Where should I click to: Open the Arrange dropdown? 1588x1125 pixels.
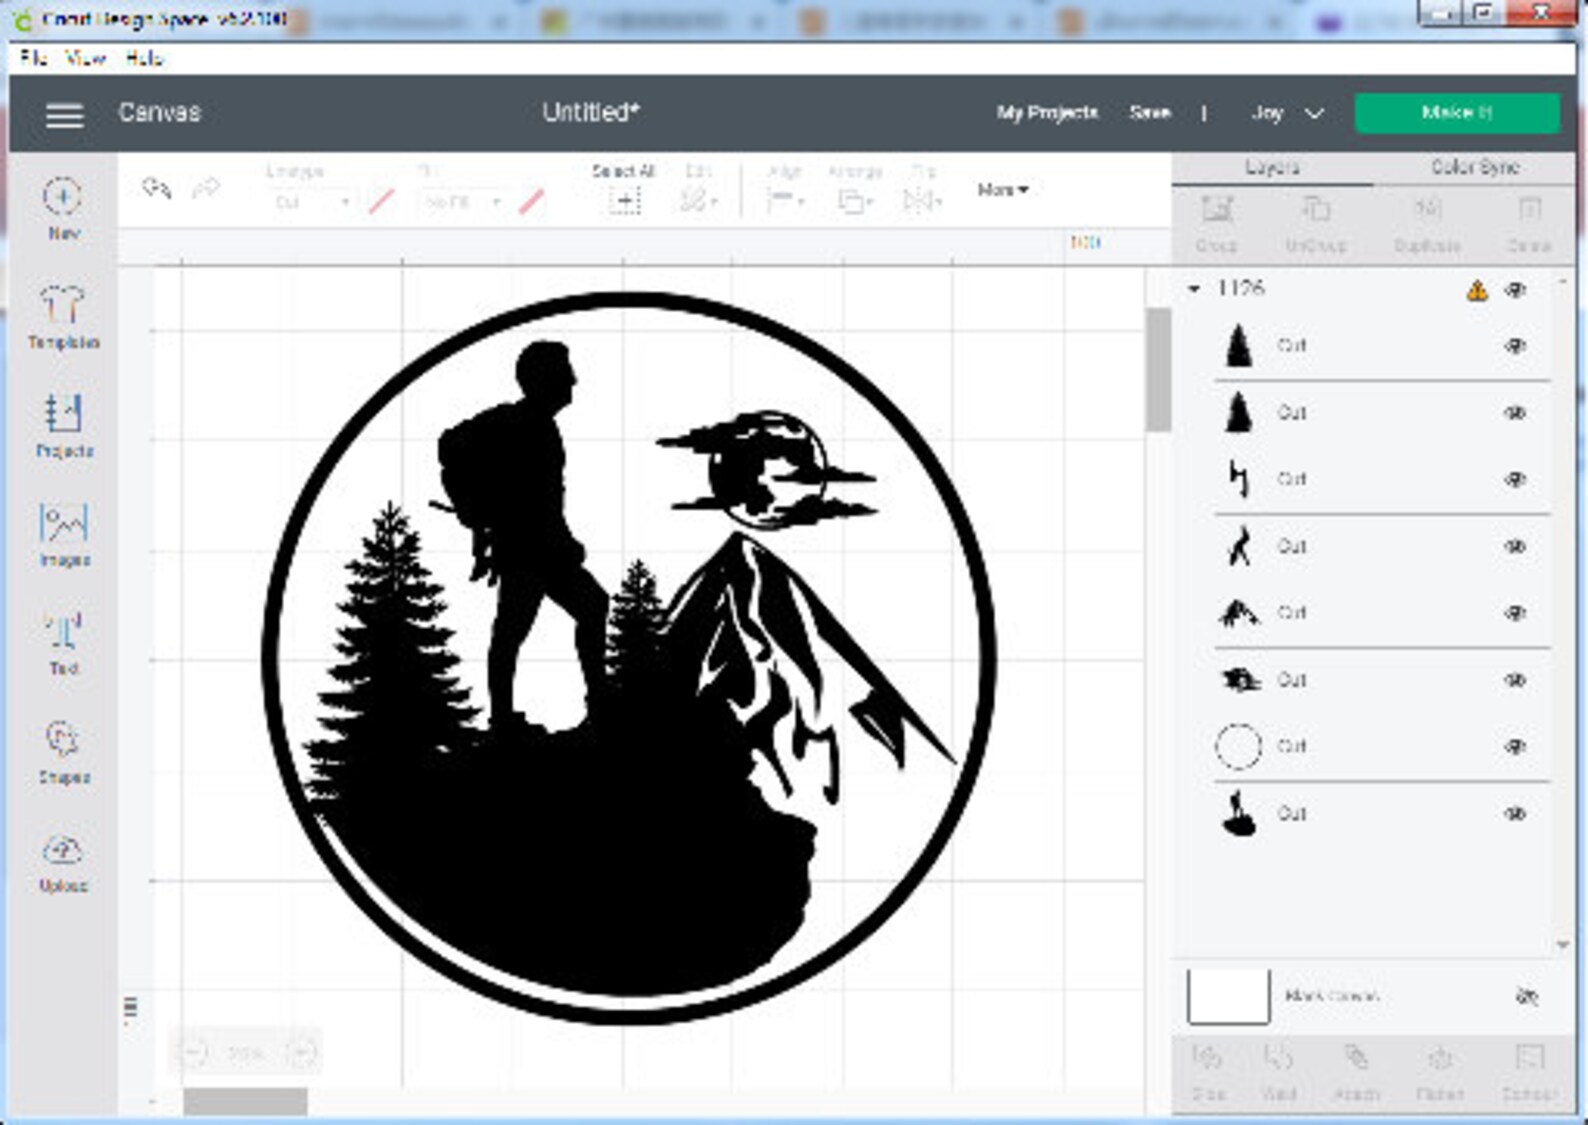click(x=854, y=200)
